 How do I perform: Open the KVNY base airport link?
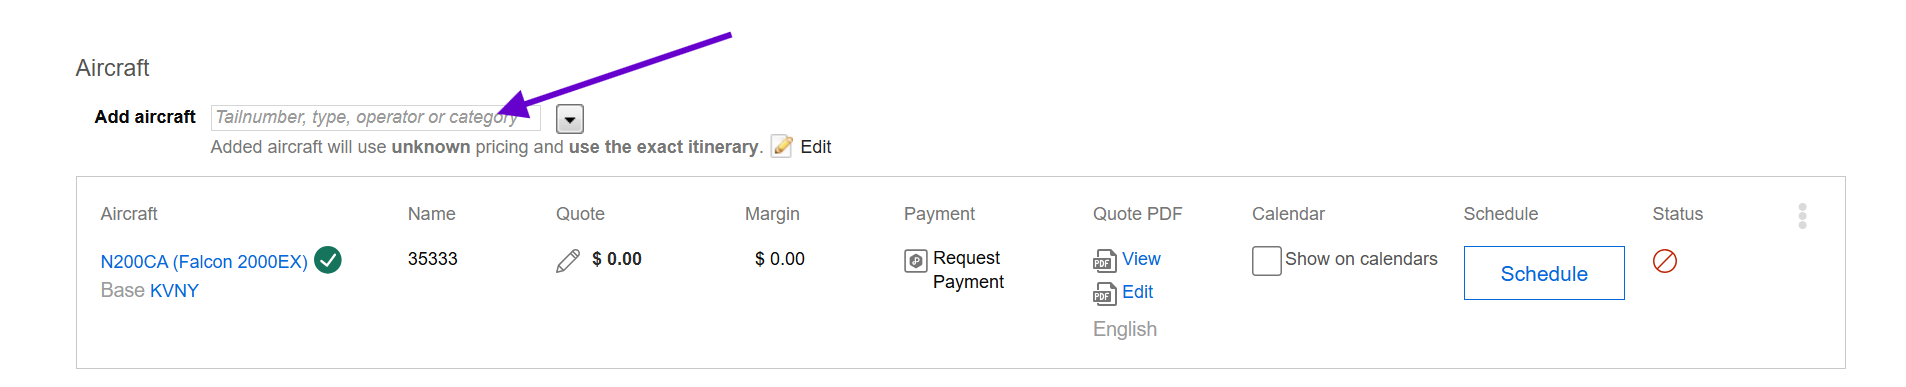click(174, 290)
